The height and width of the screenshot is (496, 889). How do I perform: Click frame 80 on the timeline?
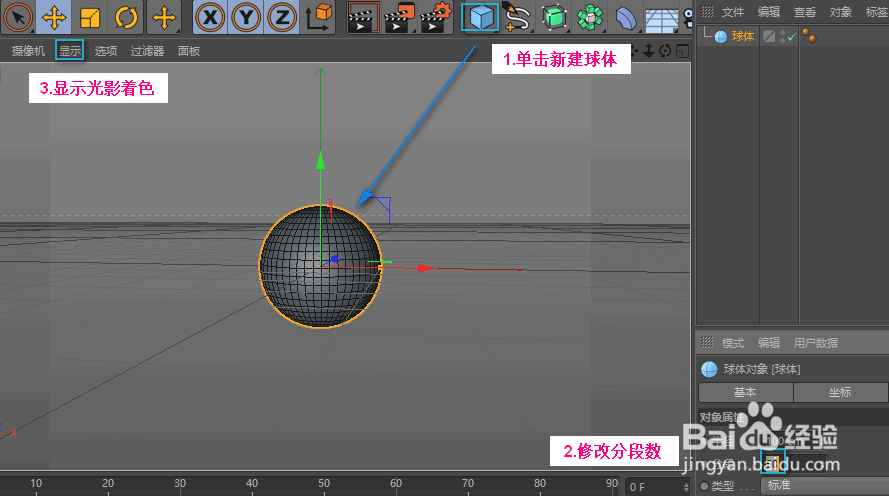coord(540,484)
